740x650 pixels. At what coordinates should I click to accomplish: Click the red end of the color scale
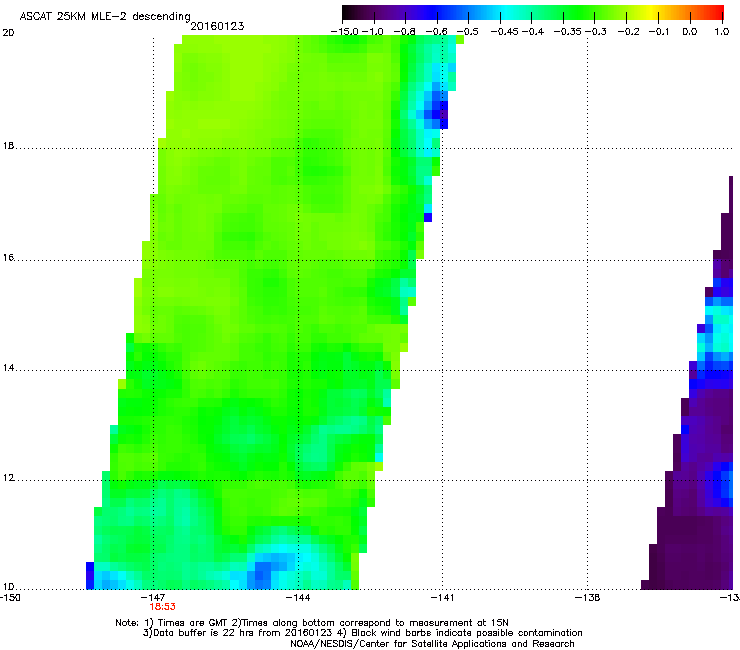pyautogui.click(x=715, y=13)
